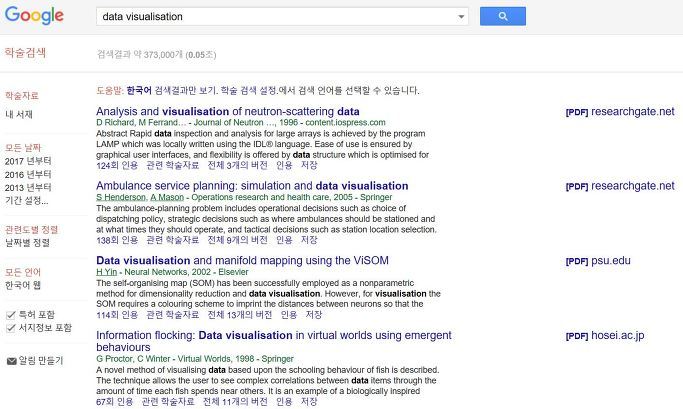Click author H Yin

click(107, 272)
